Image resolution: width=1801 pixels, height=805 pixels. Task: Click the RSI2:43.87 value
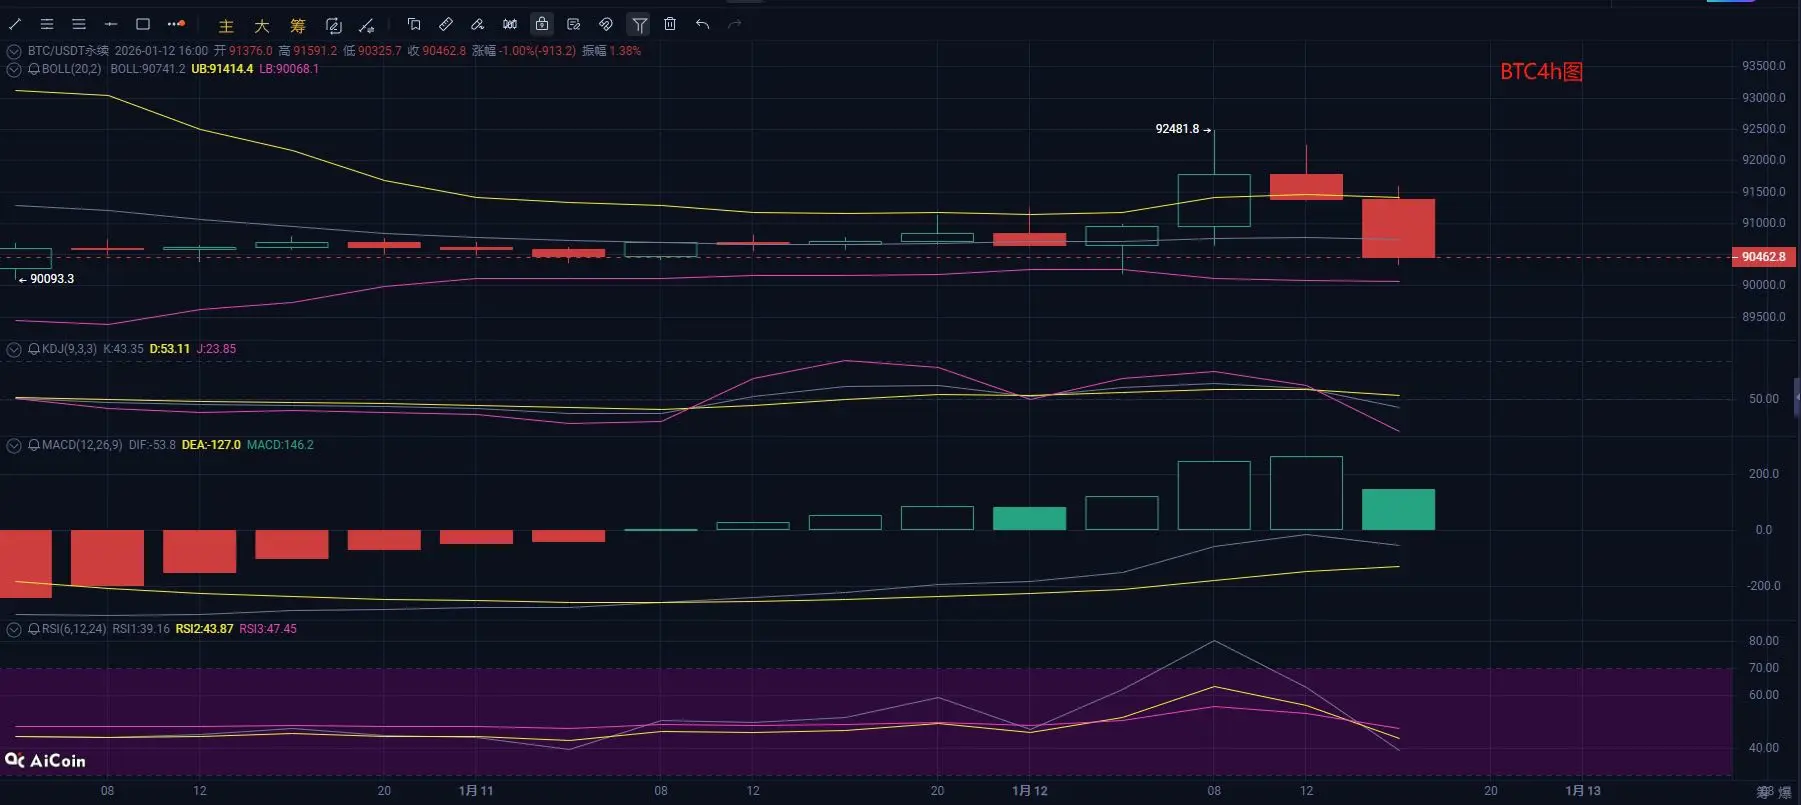tap(204, 629)
